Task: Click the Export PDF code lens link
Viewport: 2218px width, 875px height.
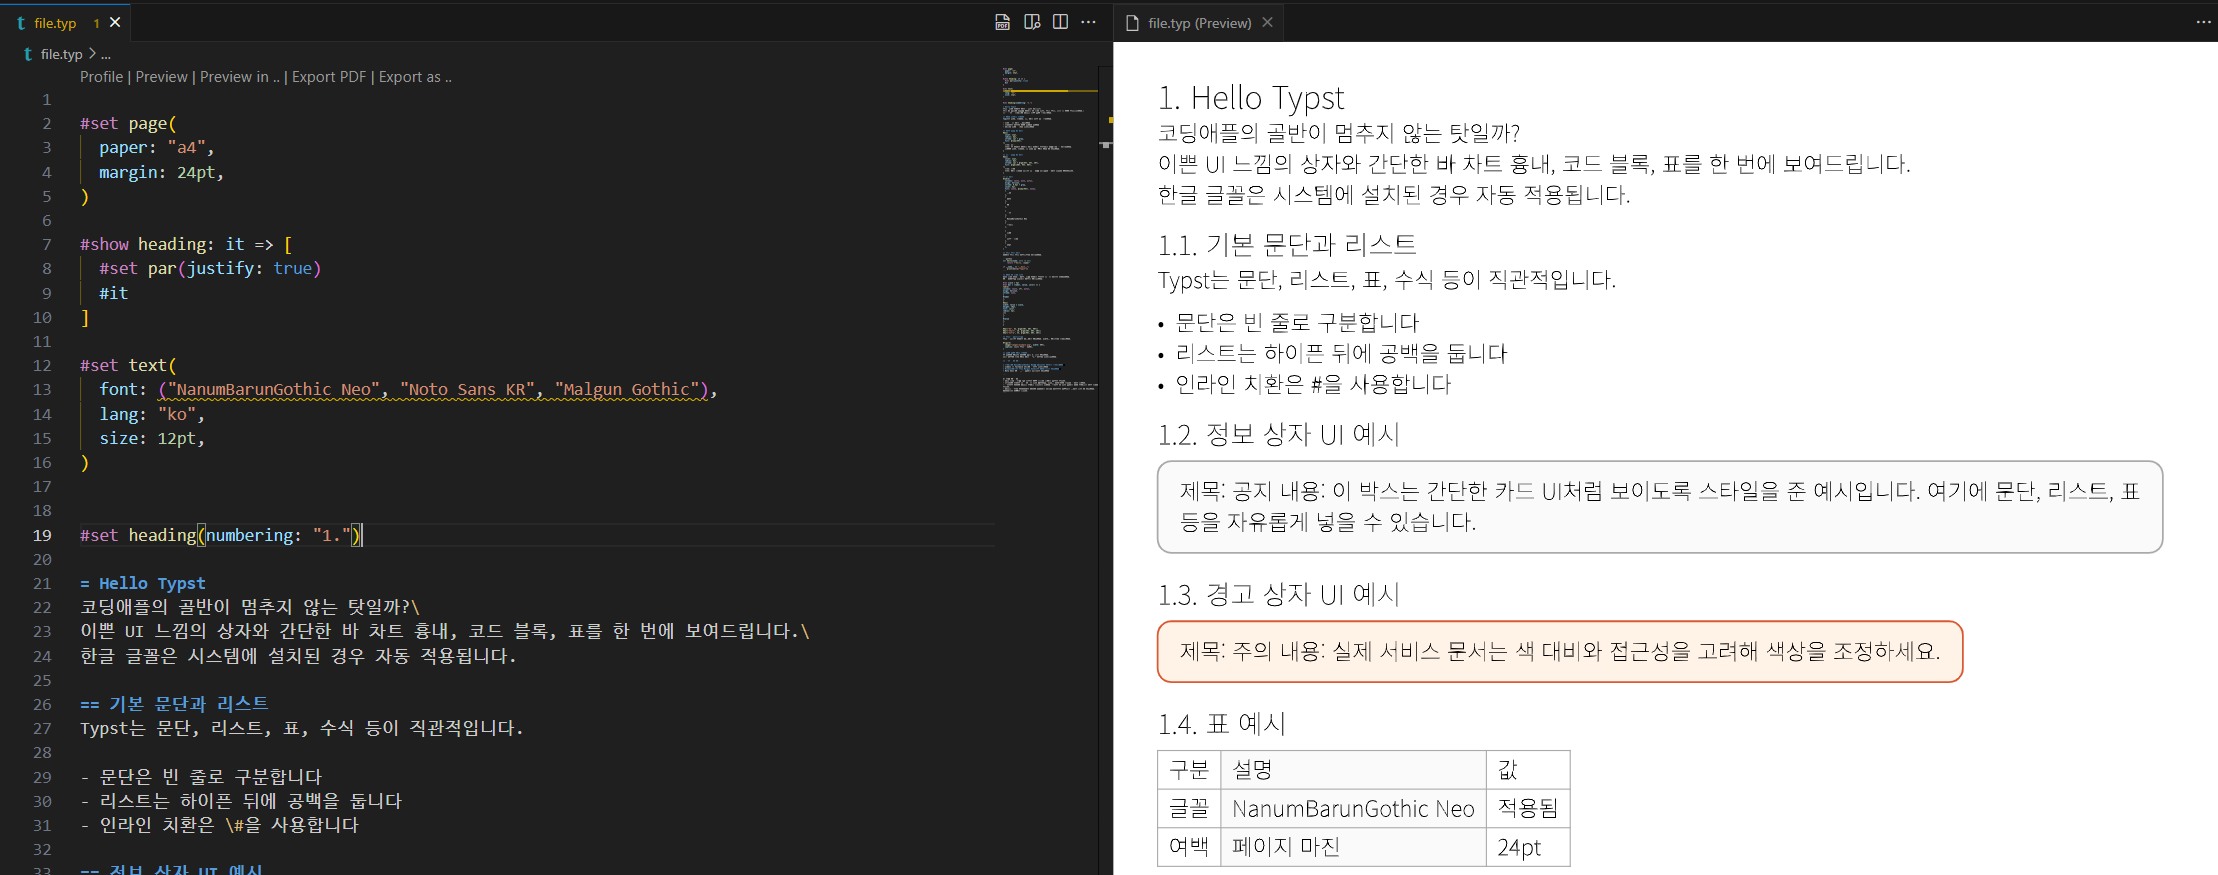Action: coord(329,77)
